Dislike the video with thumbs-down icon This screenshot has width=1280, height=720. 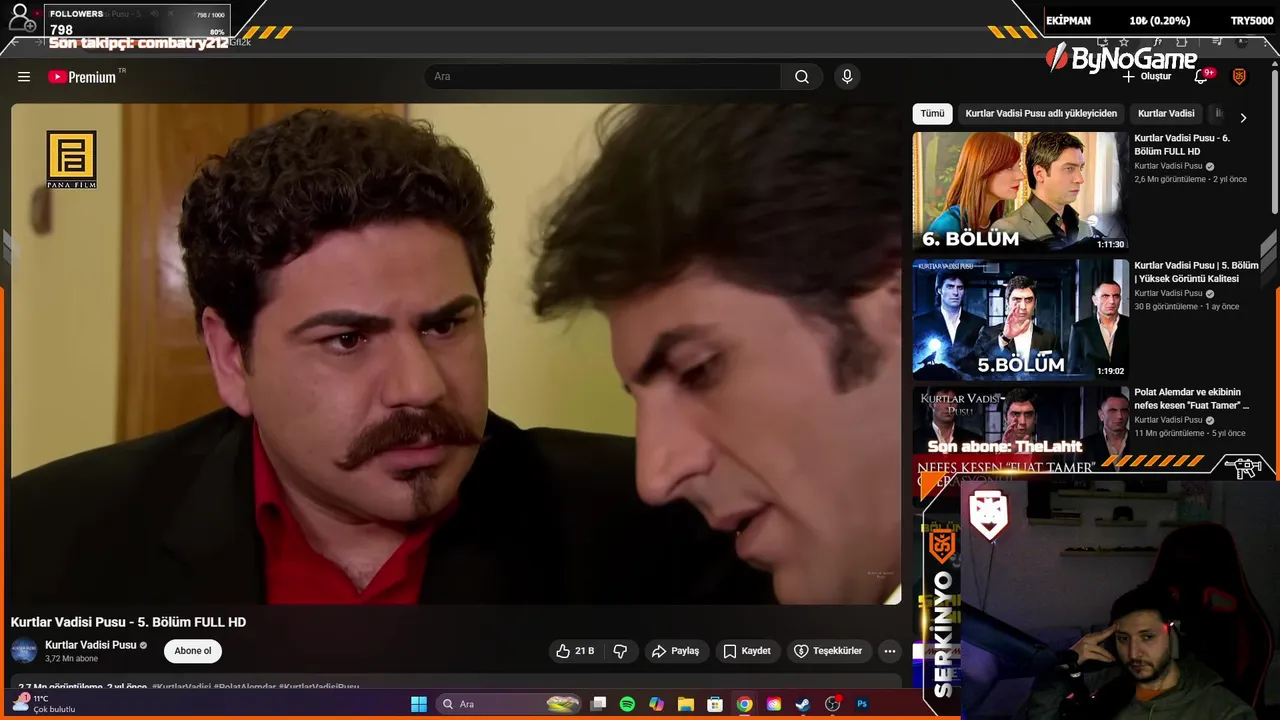(620, 651)
